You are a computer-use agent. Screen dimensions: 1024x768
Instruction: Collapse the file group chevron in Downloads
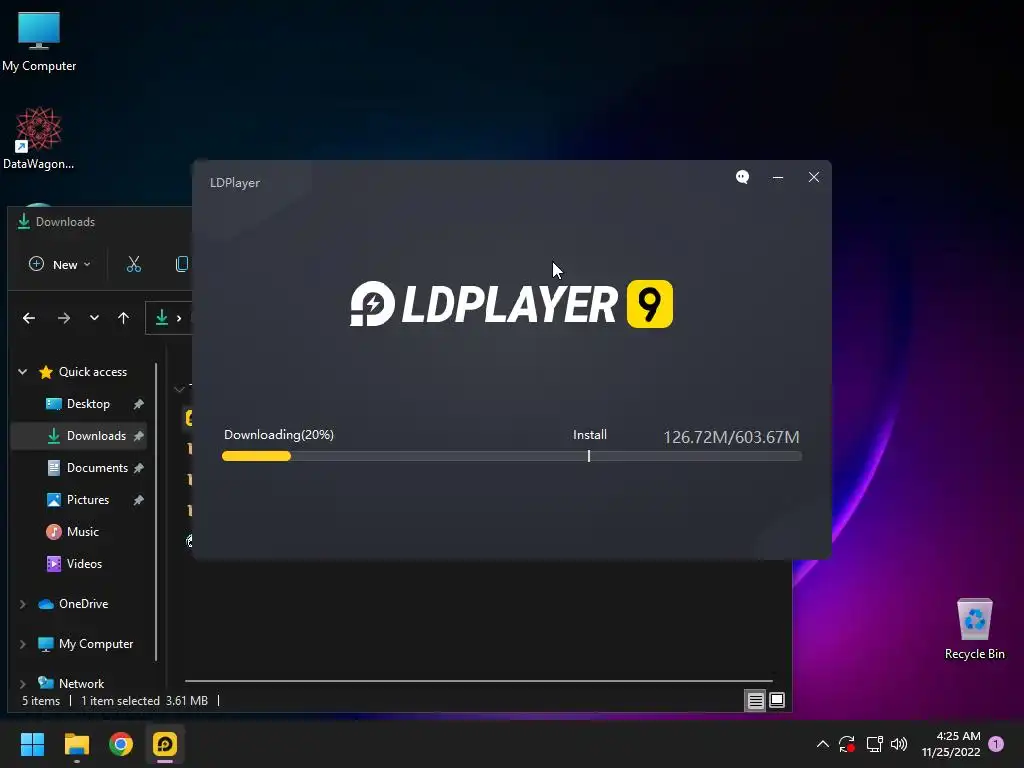[180, 389]
